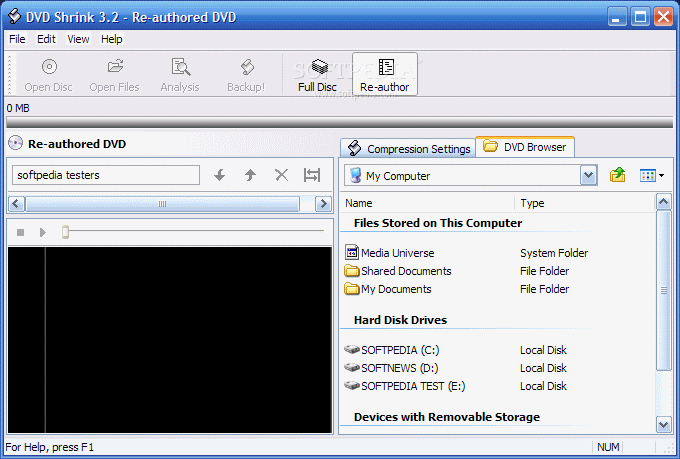Click the Full Disc toolbar button
The width and height of the screenshot is (680, 459).
point(317,75)
